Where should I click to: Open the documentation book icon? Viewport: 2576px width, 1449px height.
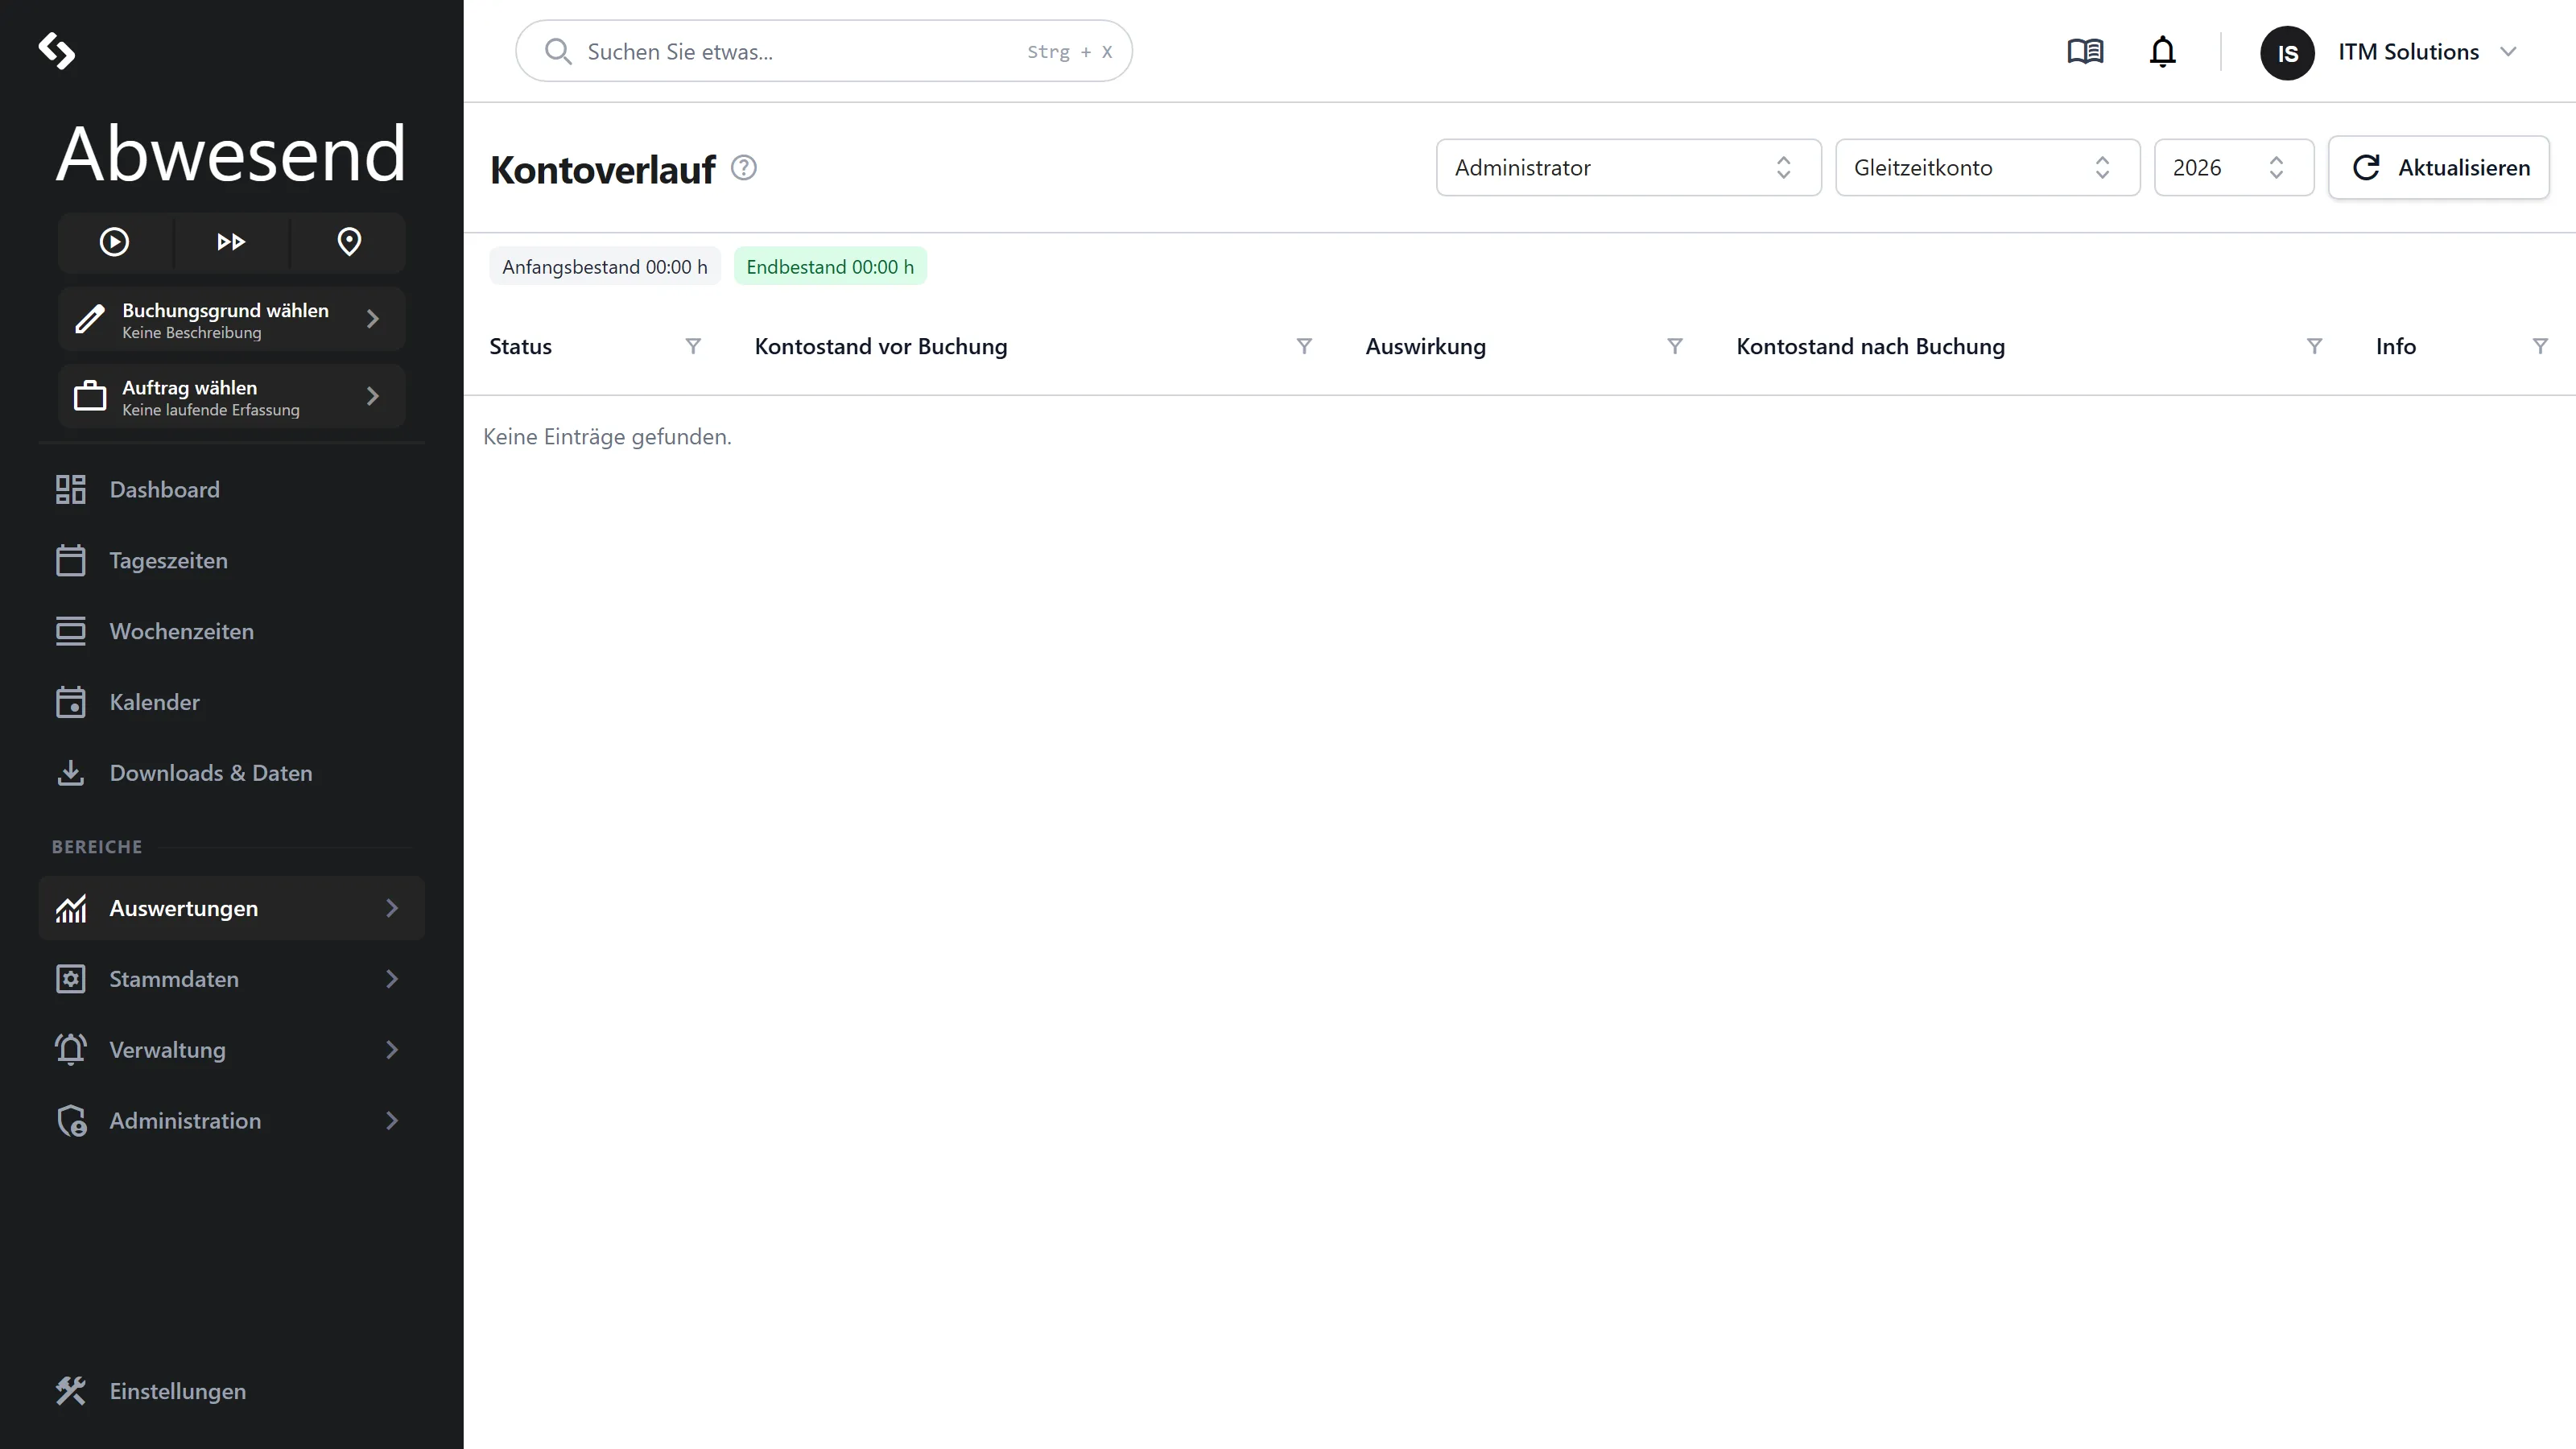[2085, 51]
